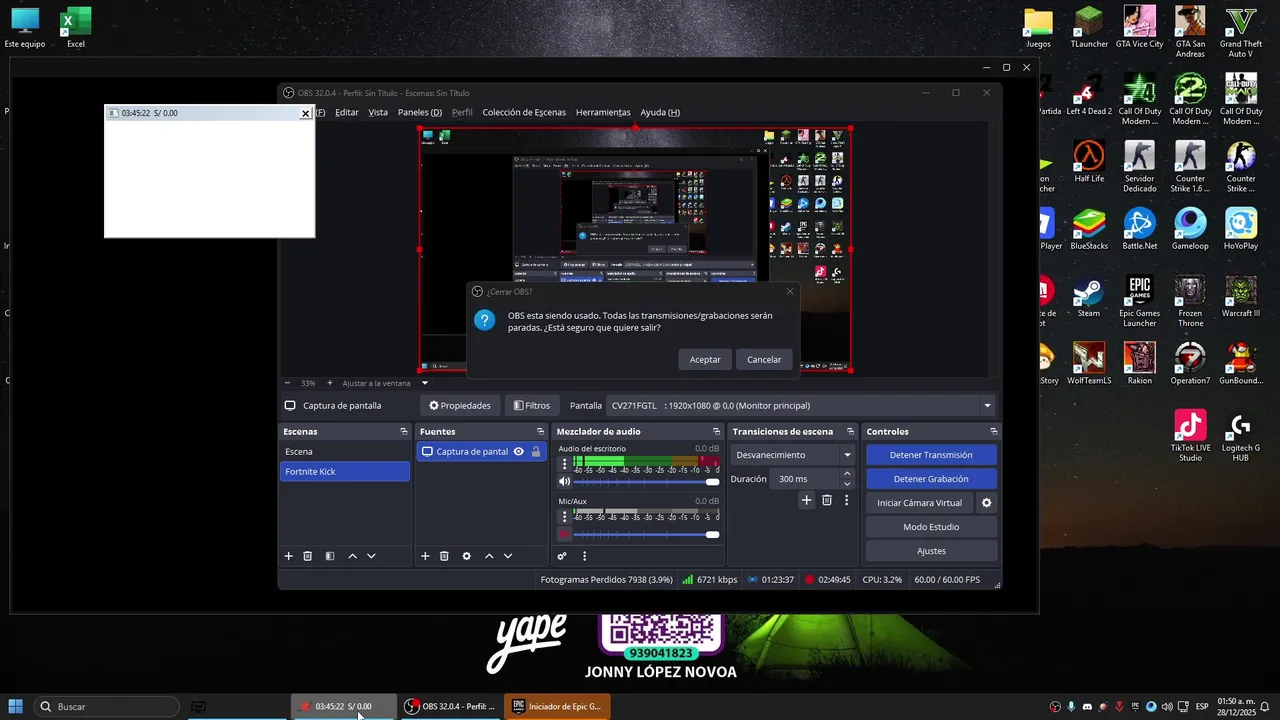Move source down in Fuentes panel

[508, 556]
